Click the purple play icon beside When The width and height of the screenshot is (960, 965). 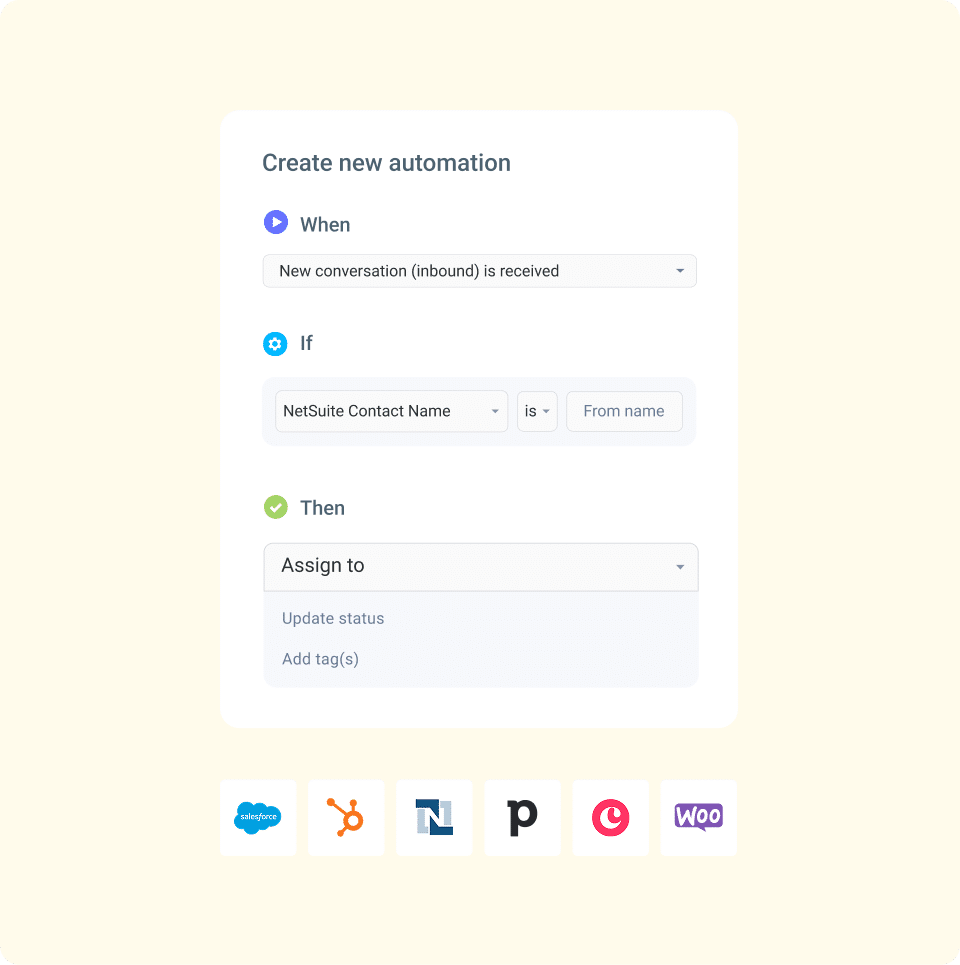pyautogui.click(x=275, y=222)
